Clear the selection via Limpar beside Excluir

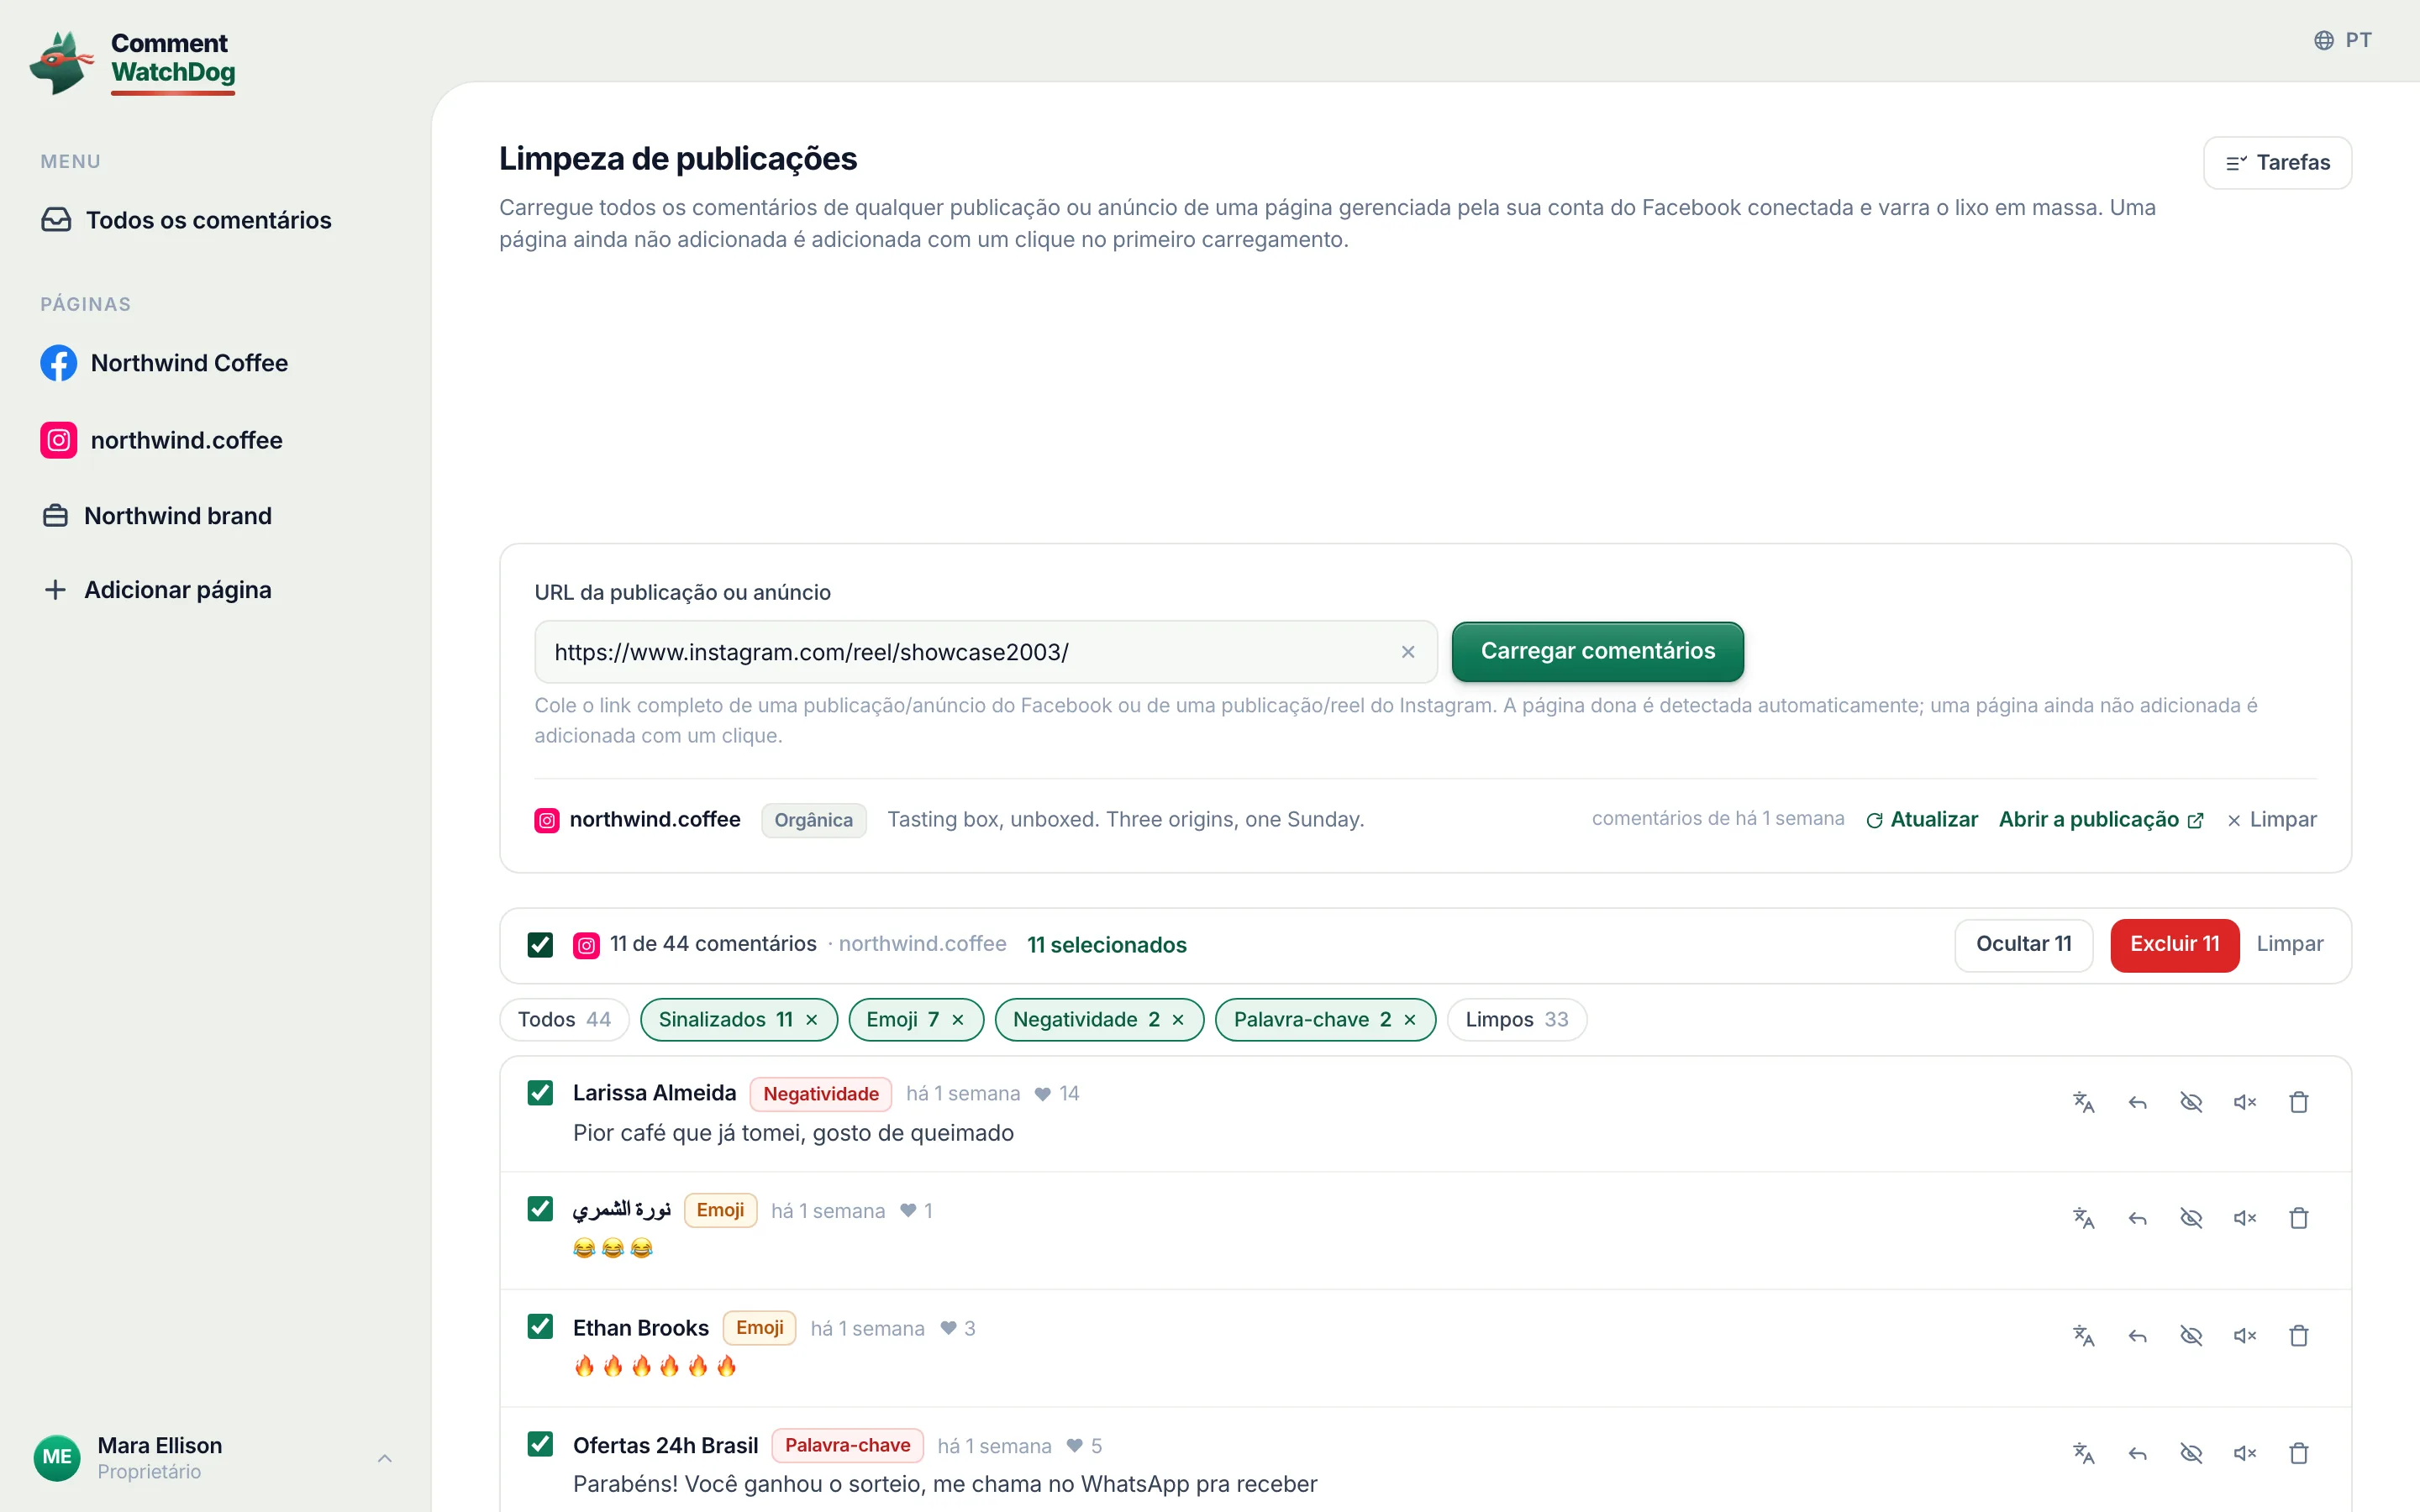click(x=2290, y=945)
